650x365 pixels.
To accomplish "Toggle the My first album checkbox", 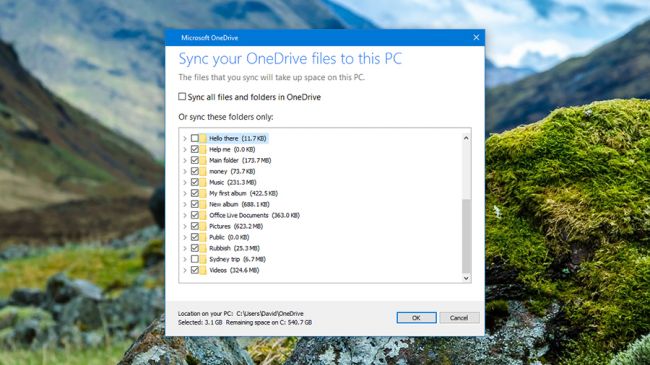I will tap(195, 193).
